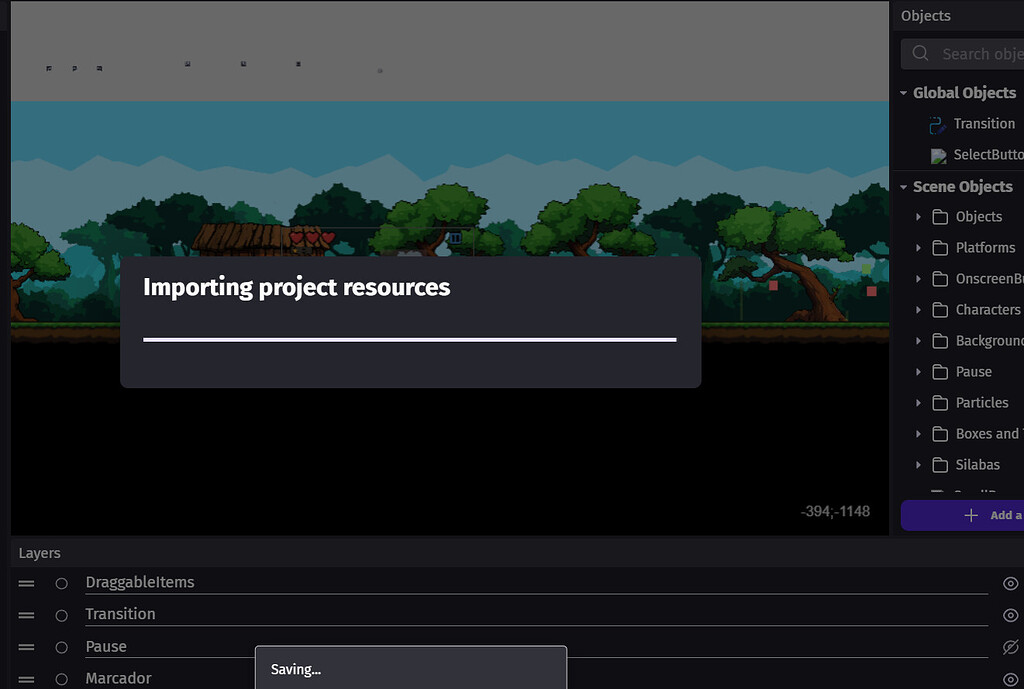Expand the Platforms folder
Viewport: 1024px width, 689px height.
coord(919,247)
